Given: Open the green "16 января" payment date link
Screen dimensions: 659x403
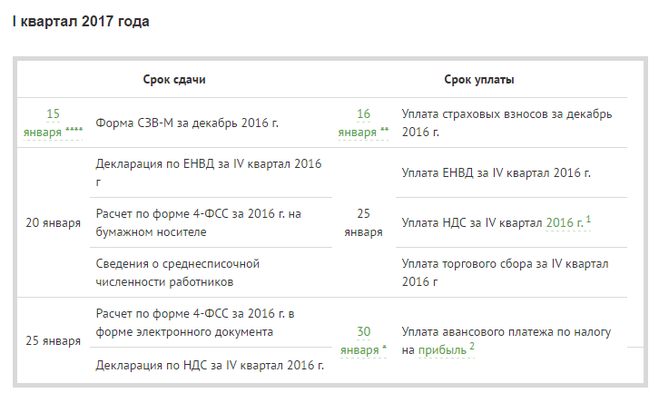Looking at the screenshot, I should (363, 123).
